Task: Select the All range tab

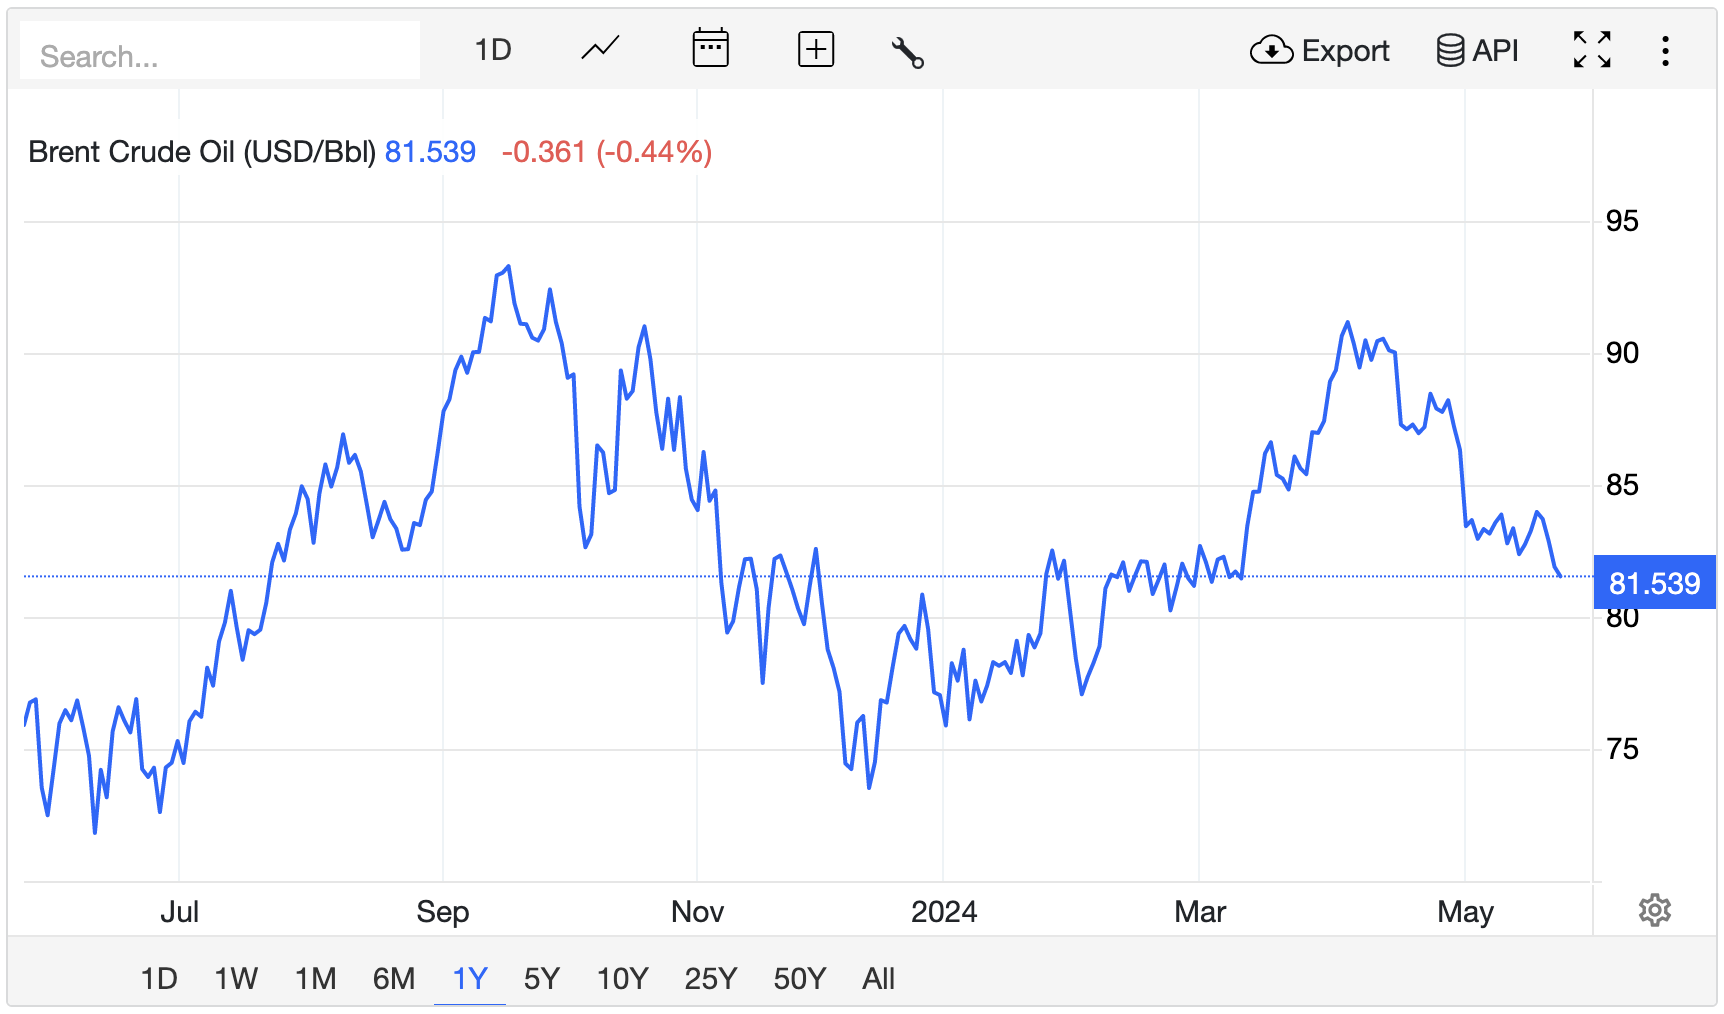Action: pos(878,978)
